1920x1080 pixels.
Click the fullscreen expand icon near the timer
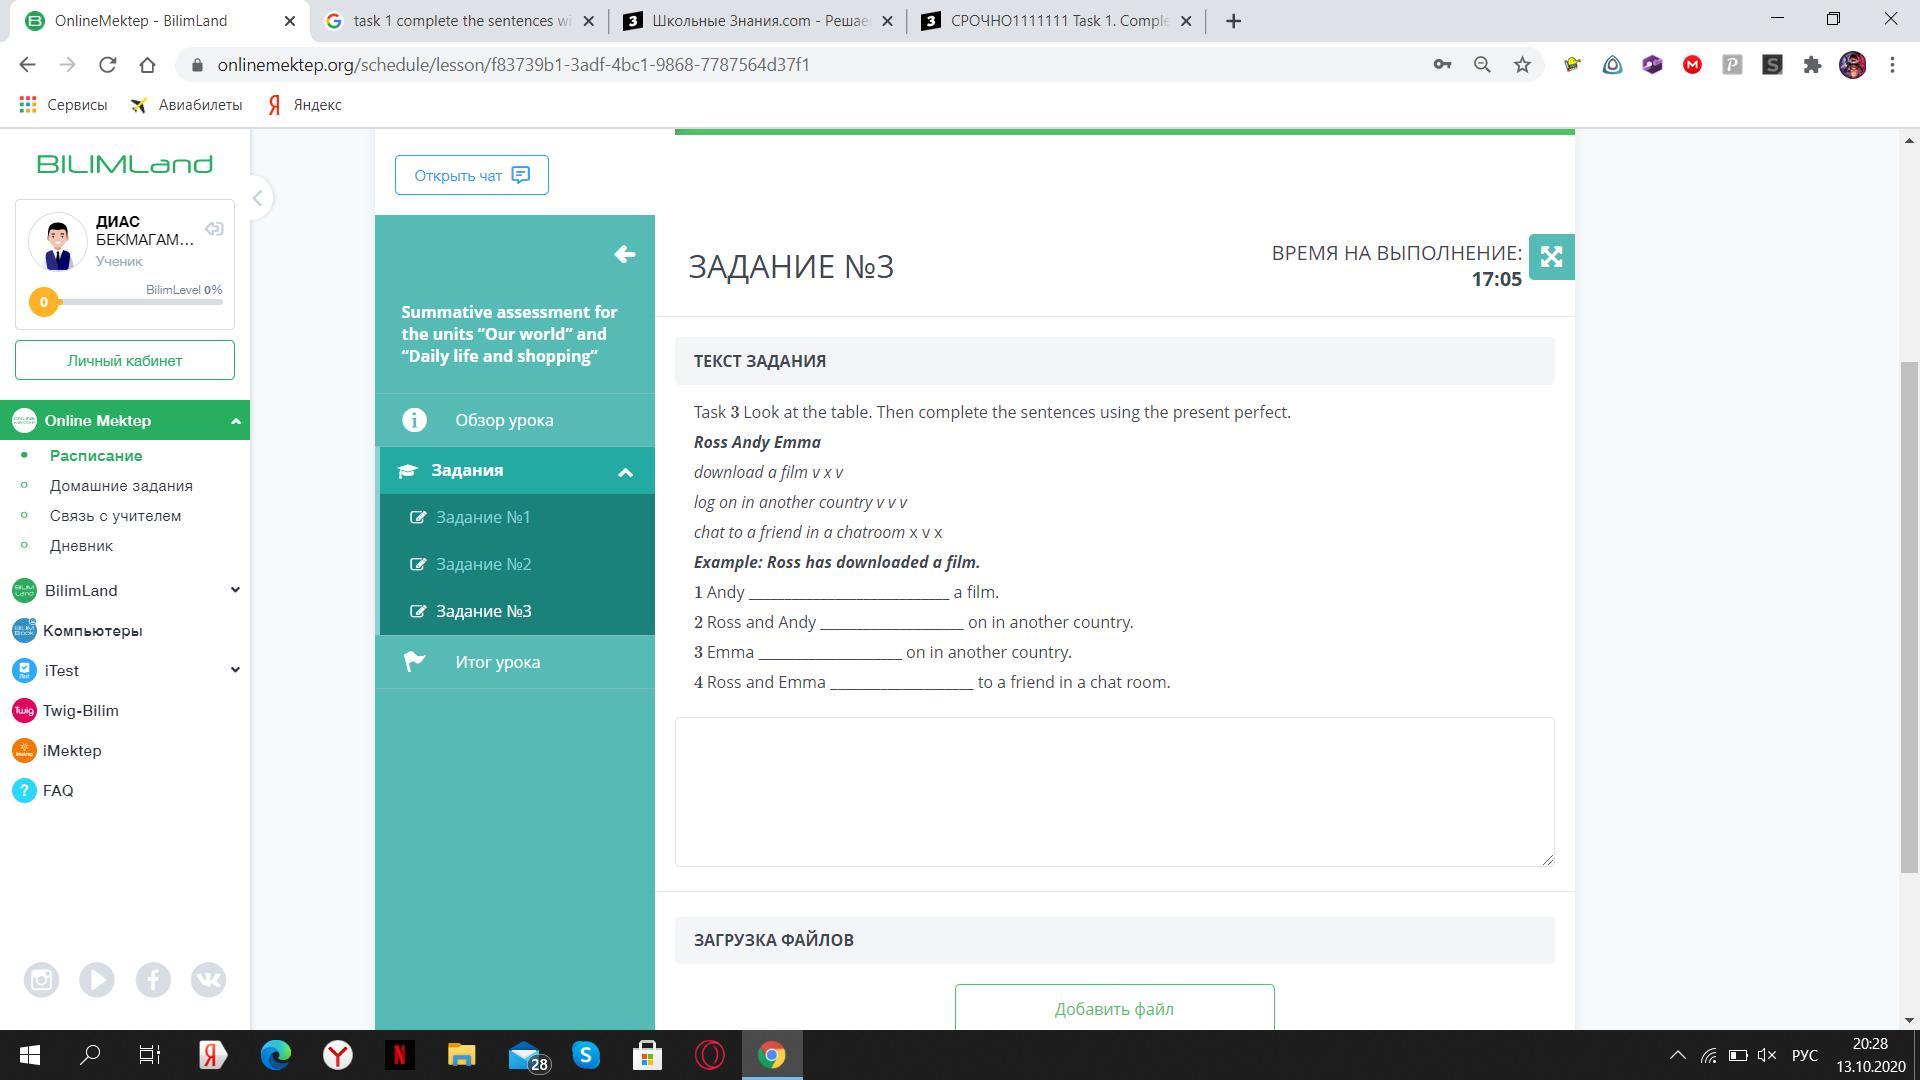[x=1551, y=257]
